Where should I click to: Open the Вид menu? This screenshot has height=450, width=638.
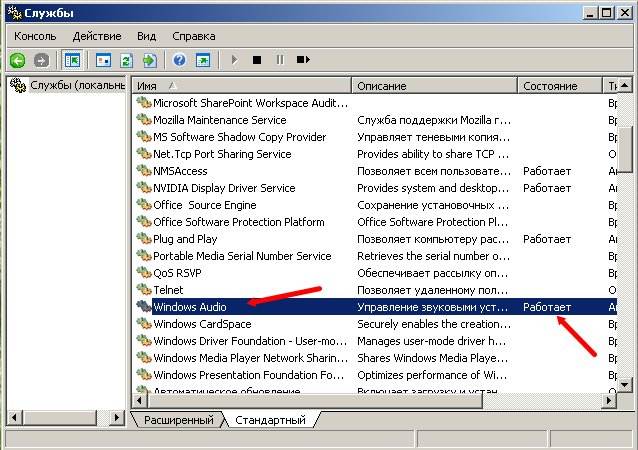tap(147, 35)
